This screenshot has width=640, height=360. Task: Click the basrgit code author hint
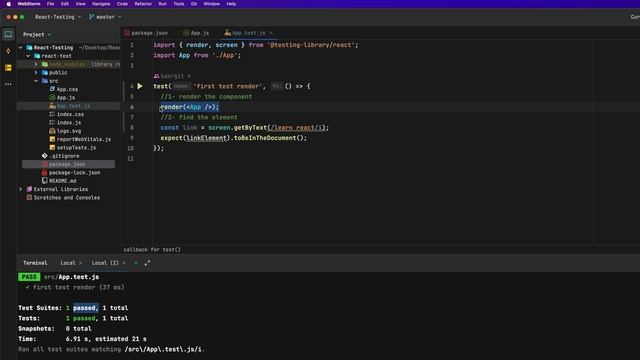pos(172,76)
